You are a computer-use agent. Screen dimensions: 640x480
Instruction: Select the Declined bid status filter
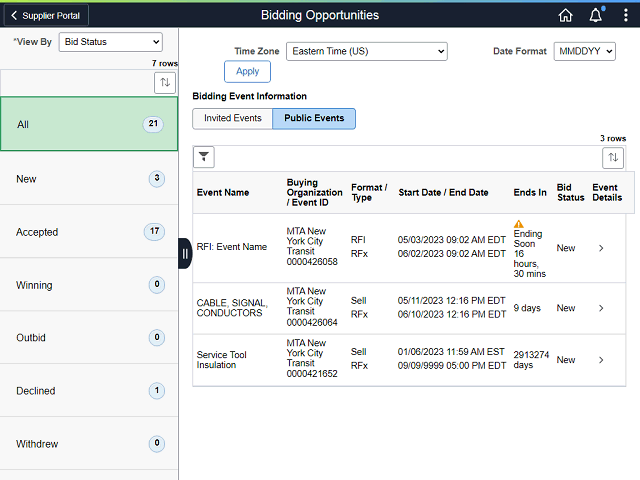click(89, 391)
